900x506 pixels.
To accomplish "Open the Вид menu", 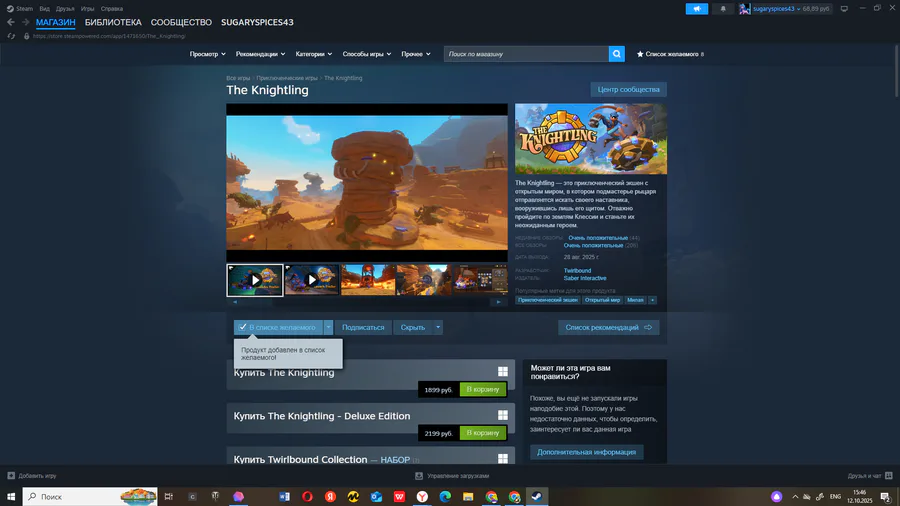I will (44, 9).
